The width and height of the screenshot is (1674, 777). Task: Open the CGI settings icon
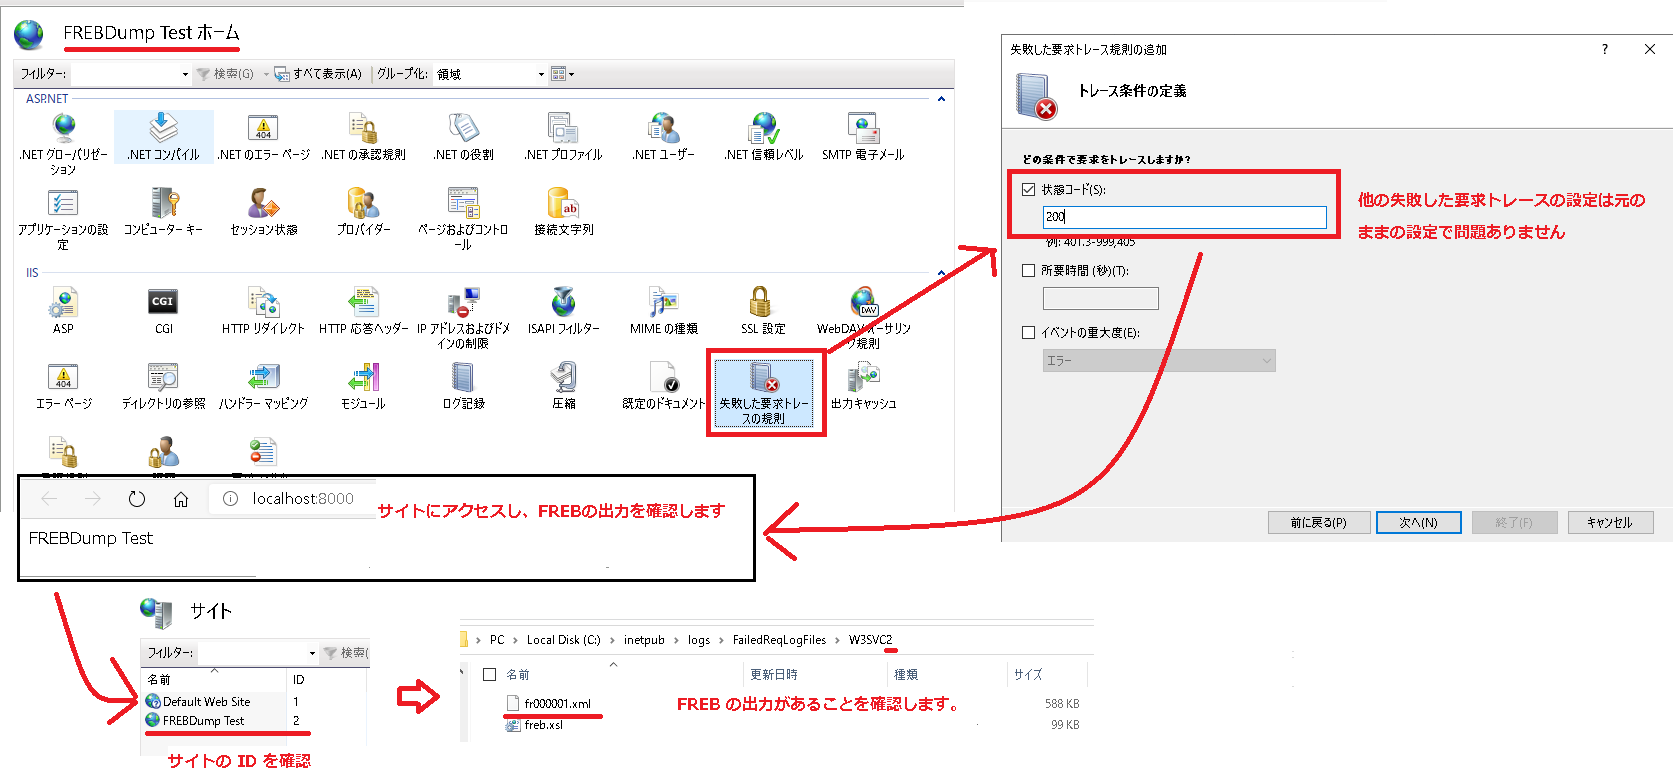[x=163, y=310]
